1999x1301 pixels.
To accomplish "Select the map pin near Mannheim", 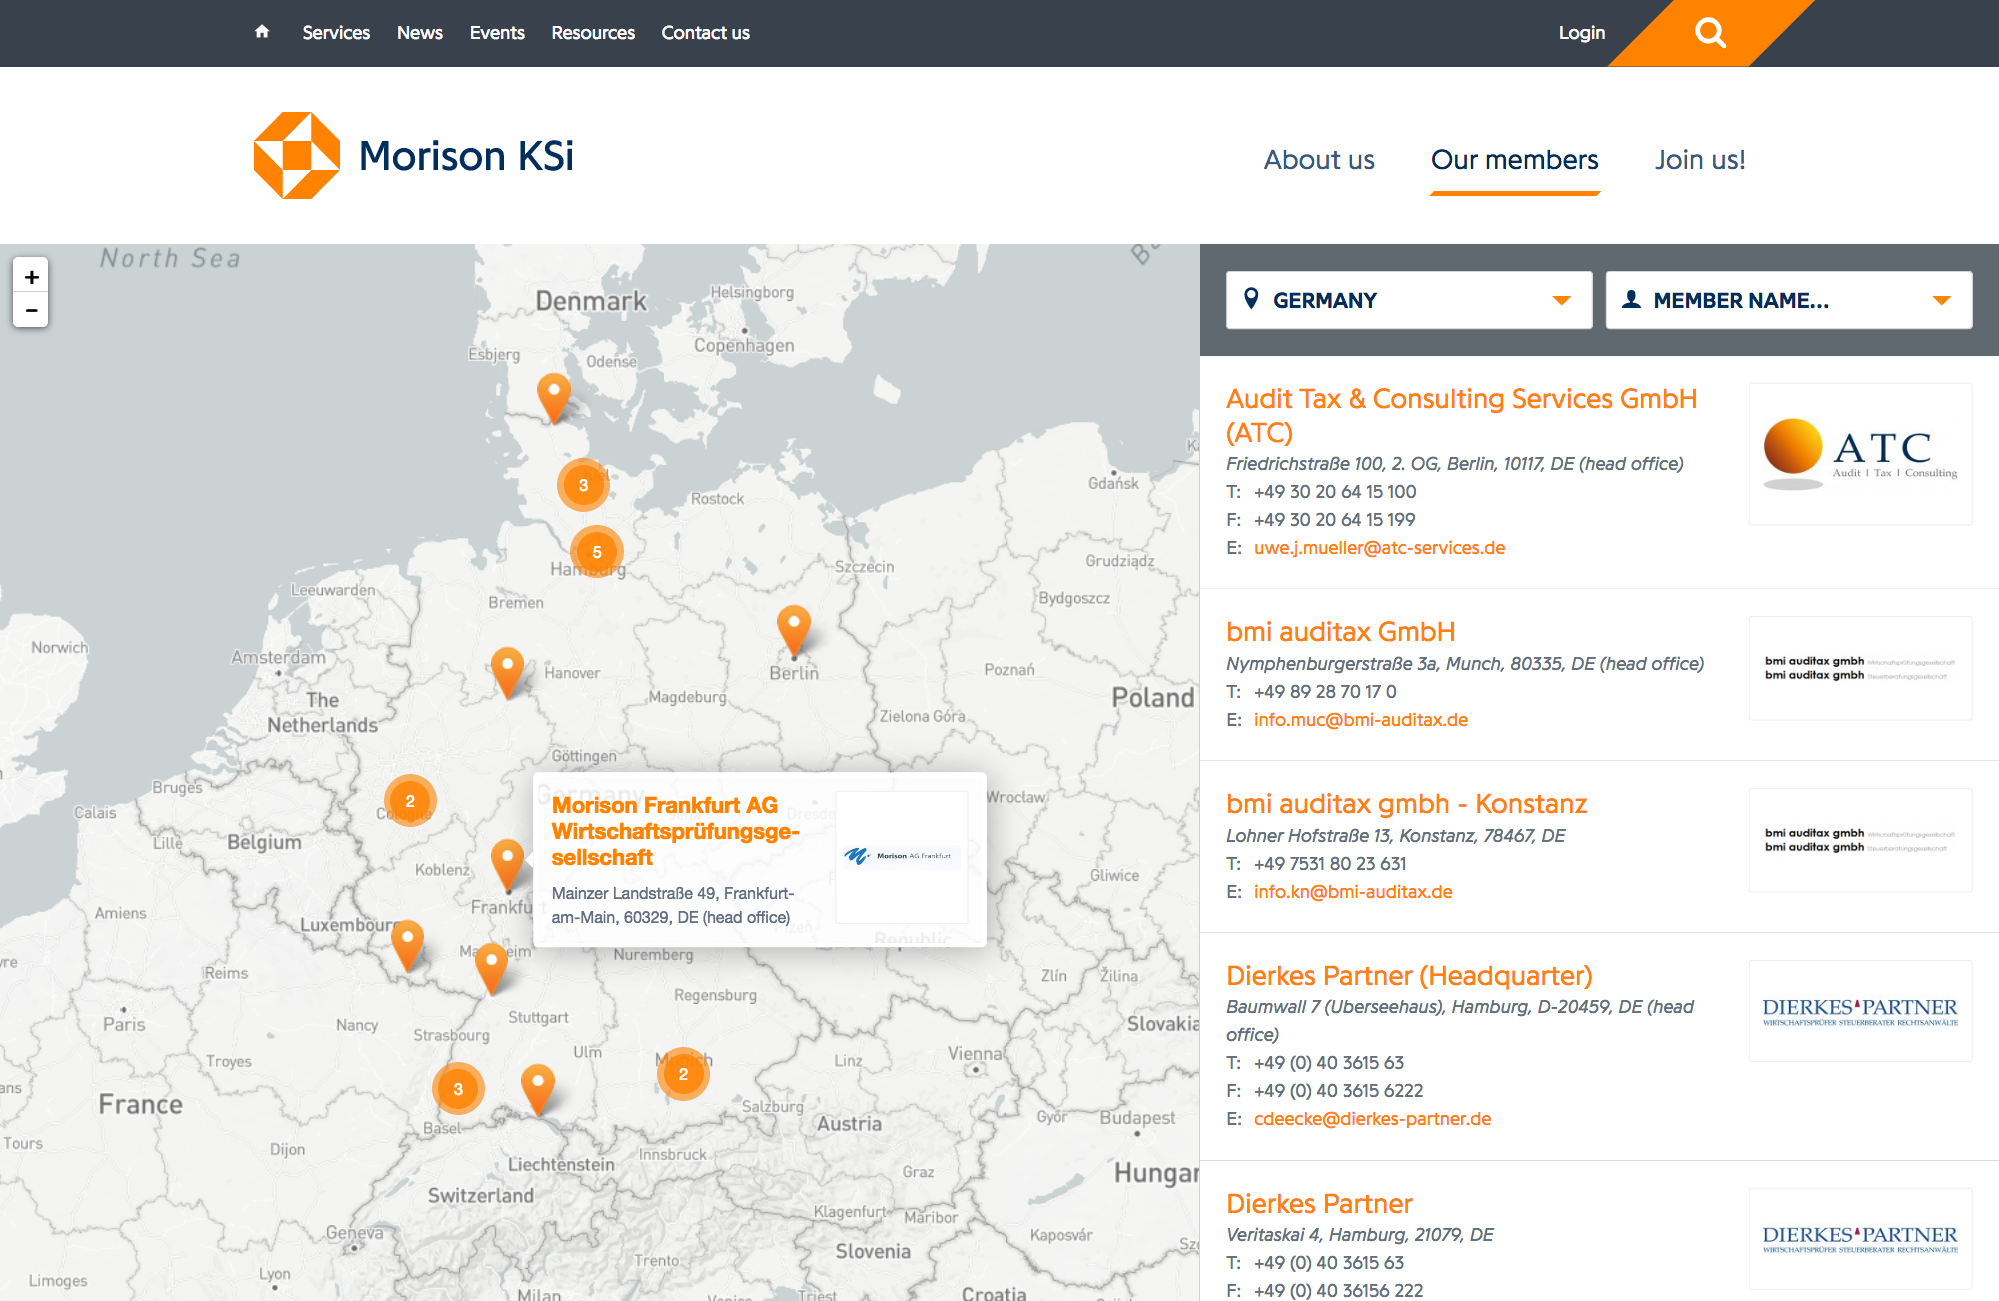I will pyautogui.click(x=491, y=967).
